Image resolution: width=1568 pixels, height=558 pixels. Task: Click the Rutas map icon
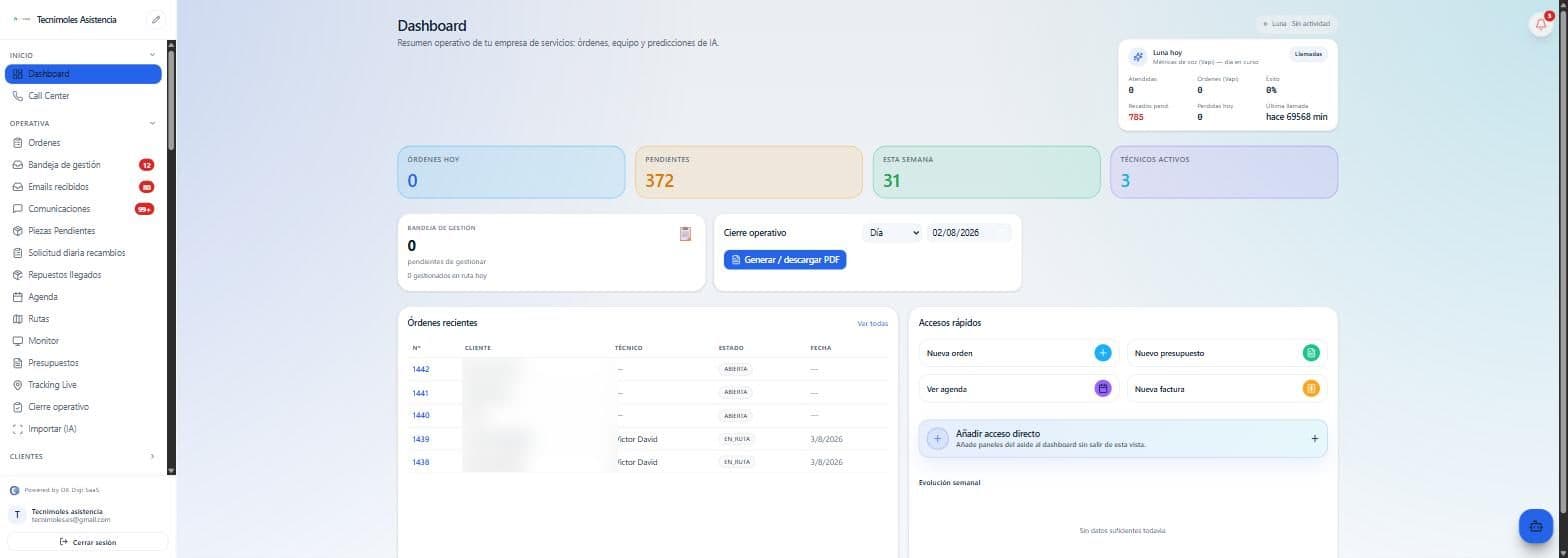click(18, 319)
